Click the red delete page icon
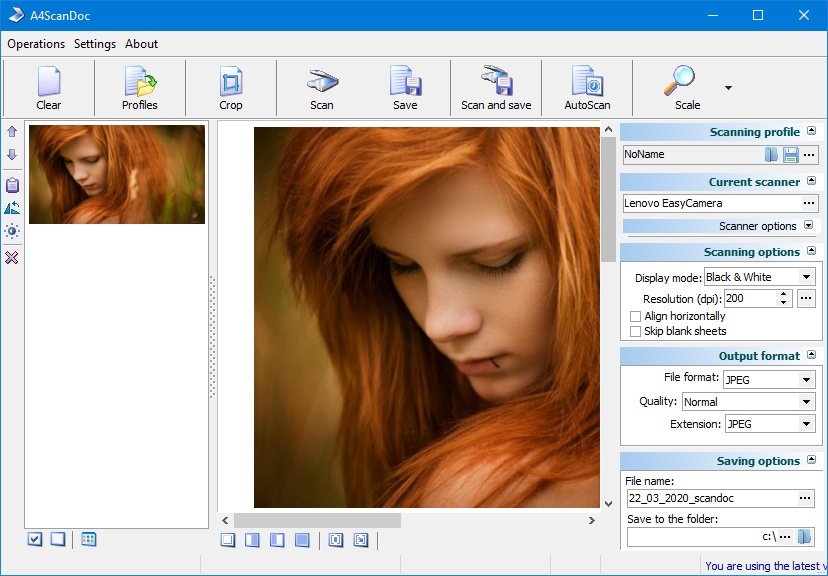The image size is (828, 576). (12, 258)
